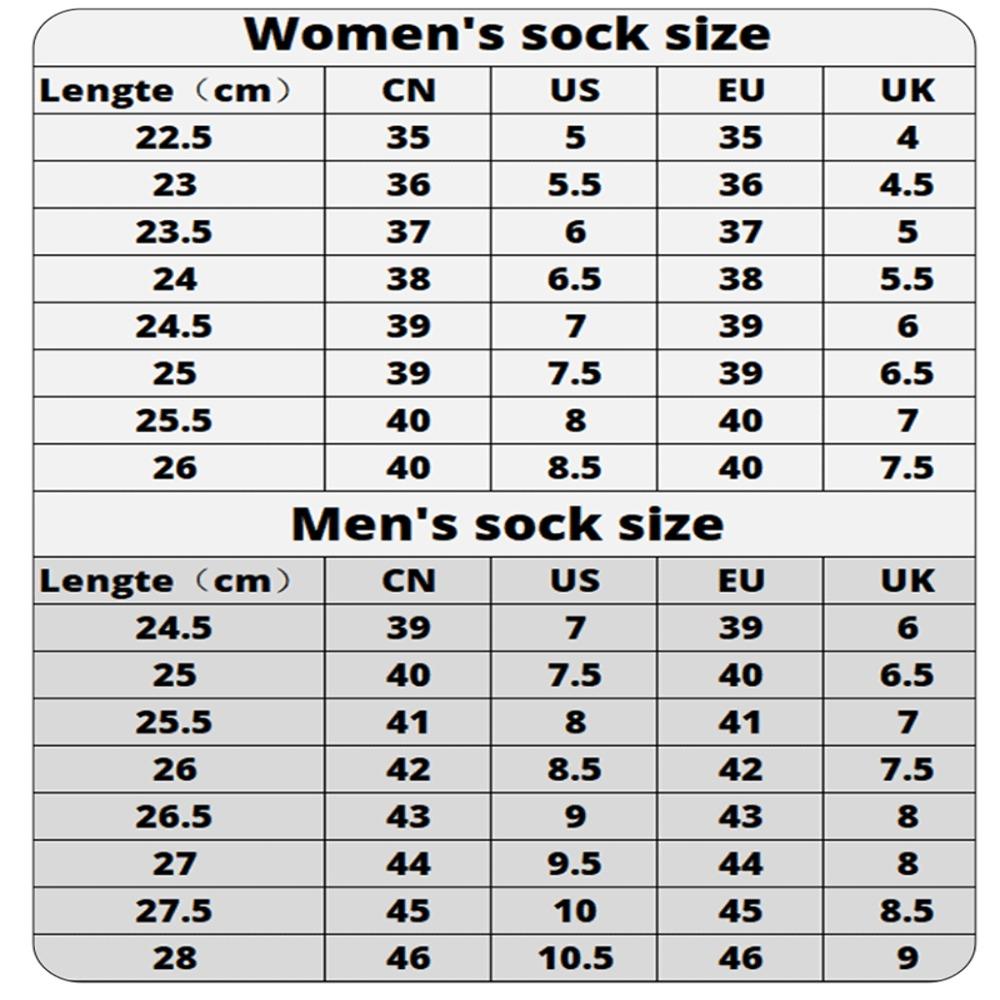1000x1000 pixels.
Task: Click women's US 6.5 cell
Action: point(574,279)
